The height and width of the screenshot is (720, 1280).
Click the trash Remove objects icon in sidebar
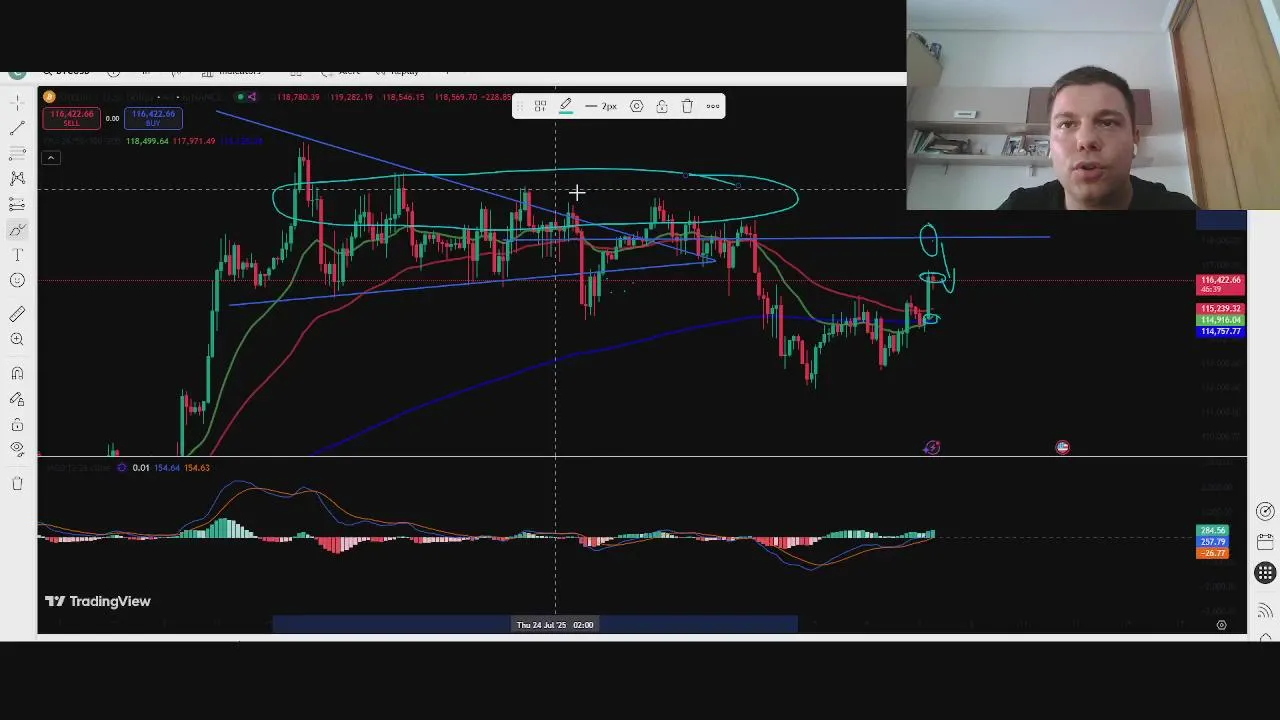17,483
